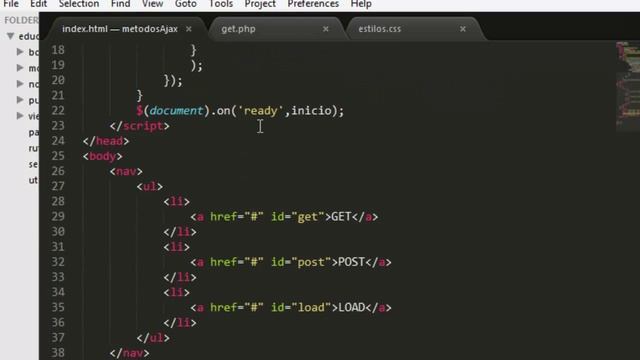Collapse the 'educ' root folder
Screen dimensions: 640x360
tap(11, 36)
